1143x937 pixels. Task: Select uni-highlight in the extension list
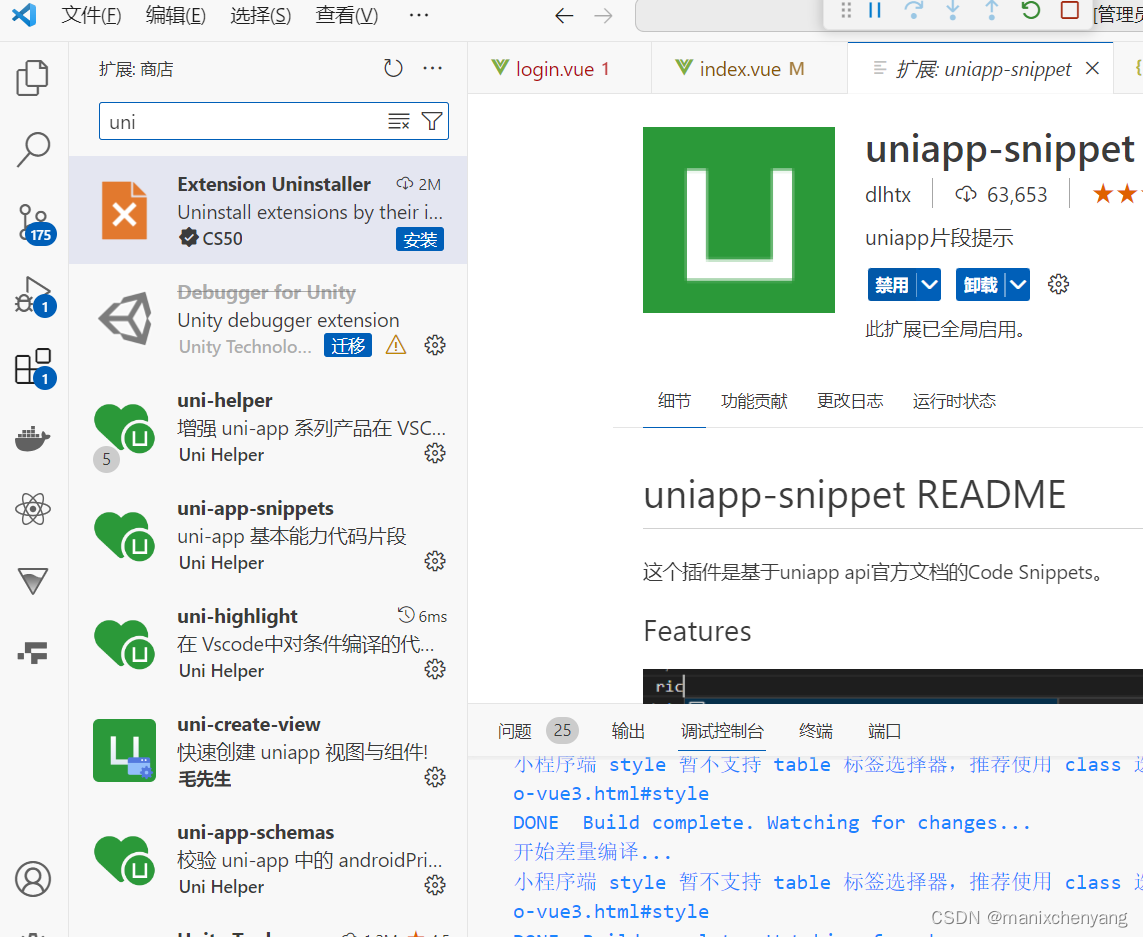click(x=268, y=644)
